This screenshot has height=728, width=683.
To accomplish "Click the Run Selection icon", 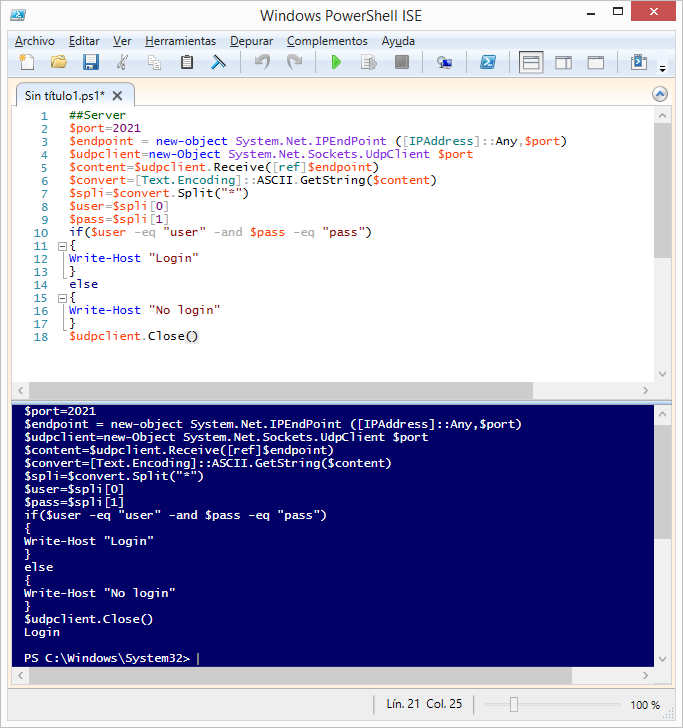I will click(x=368, y=63).
